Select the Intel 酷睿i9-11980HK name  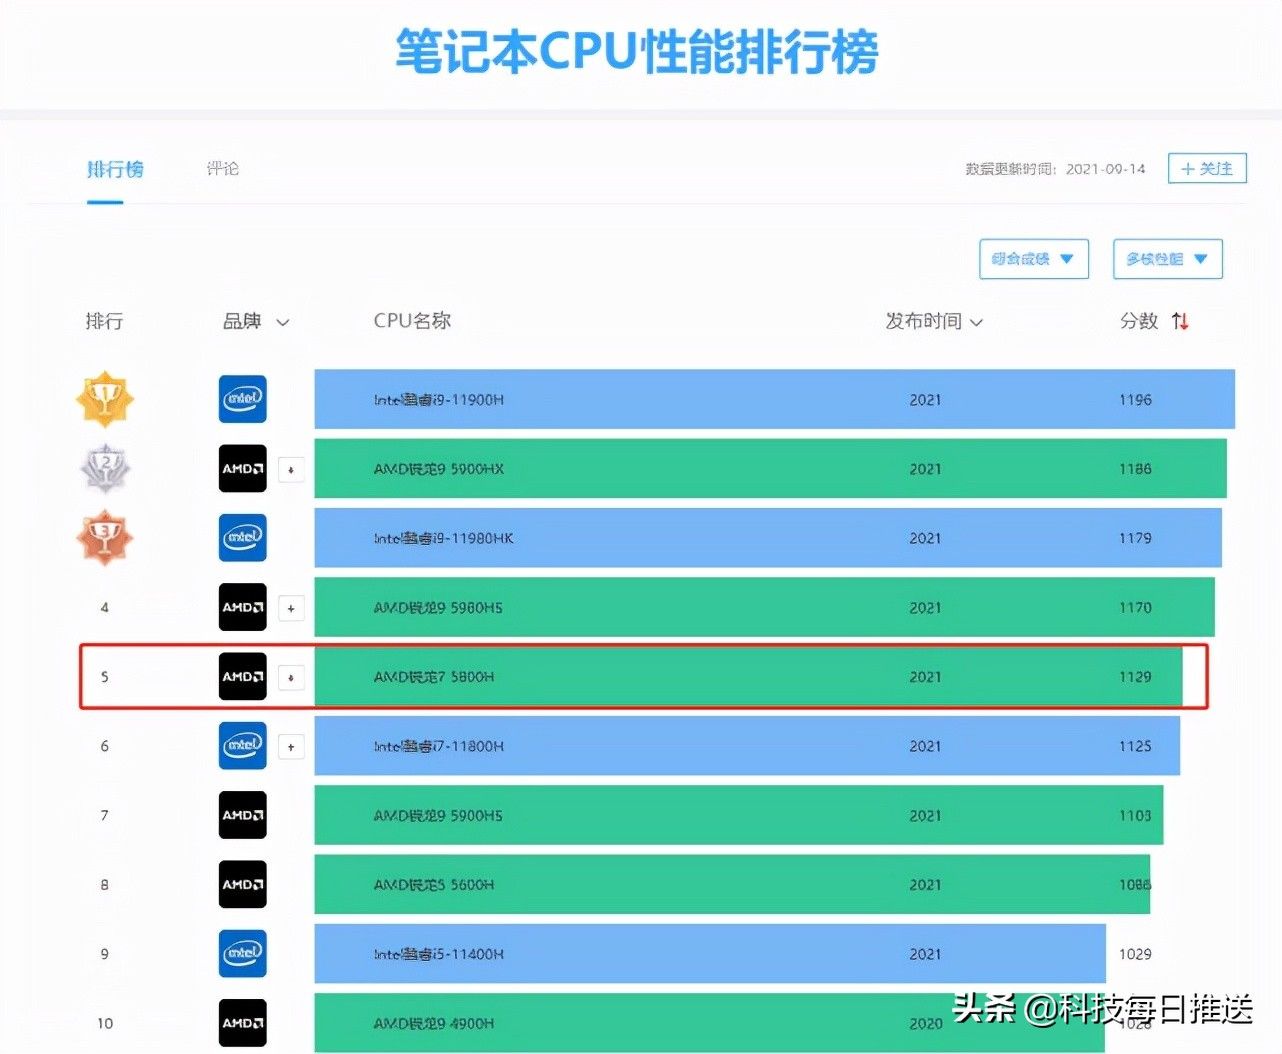click(x=444, y=538)
